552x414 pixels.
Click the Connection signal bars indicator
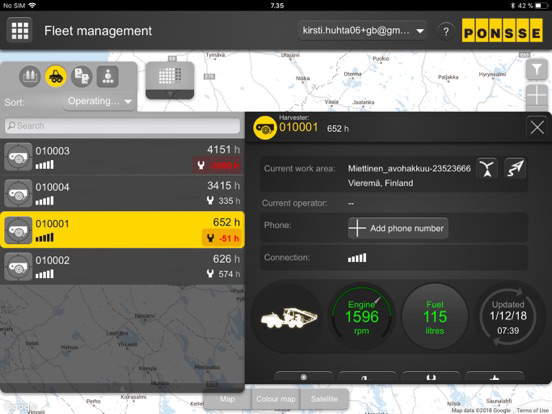click(357, 258)
